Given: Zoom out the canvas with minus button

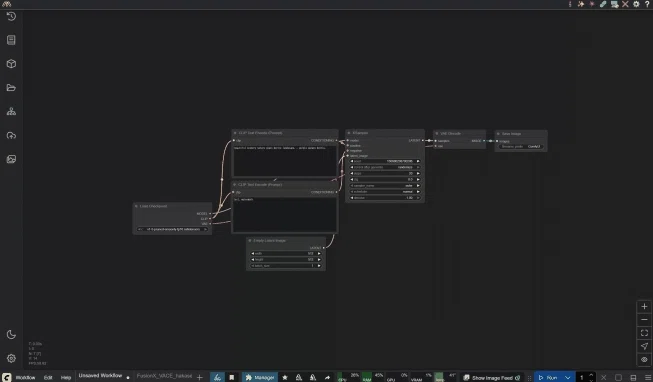Looking at the screenshot, I should click(x=644, y=320).
